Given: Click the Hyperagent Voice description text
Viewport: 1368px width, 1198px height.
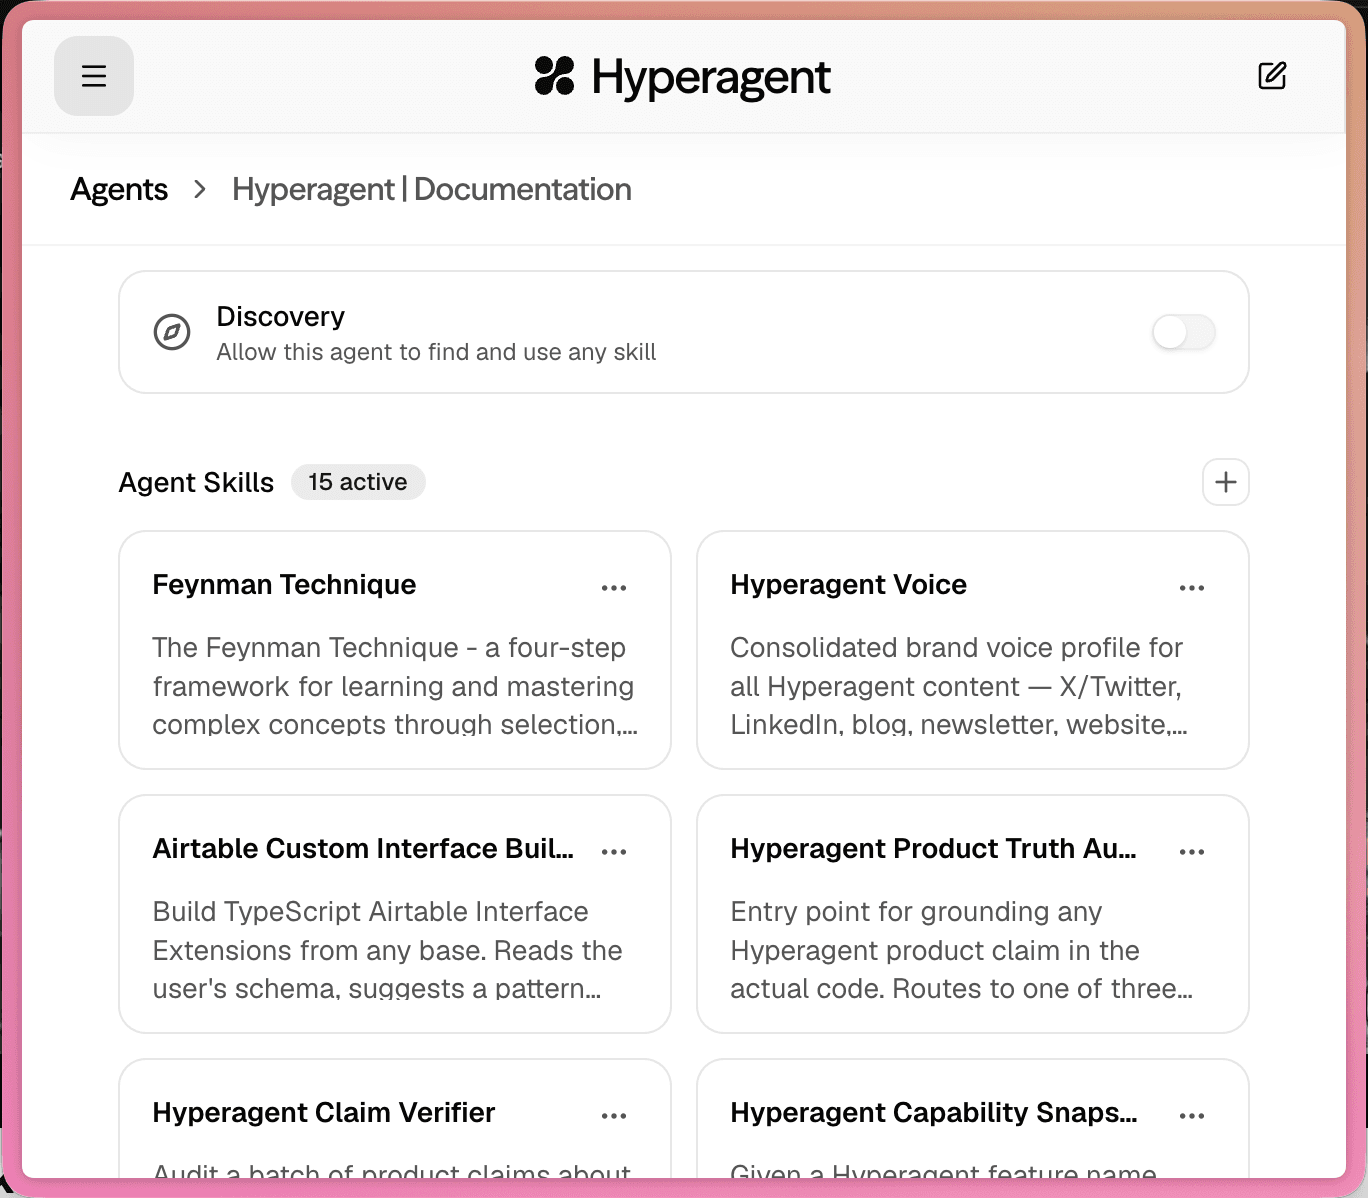Looking at the screenshot, I should coord(959,686).
